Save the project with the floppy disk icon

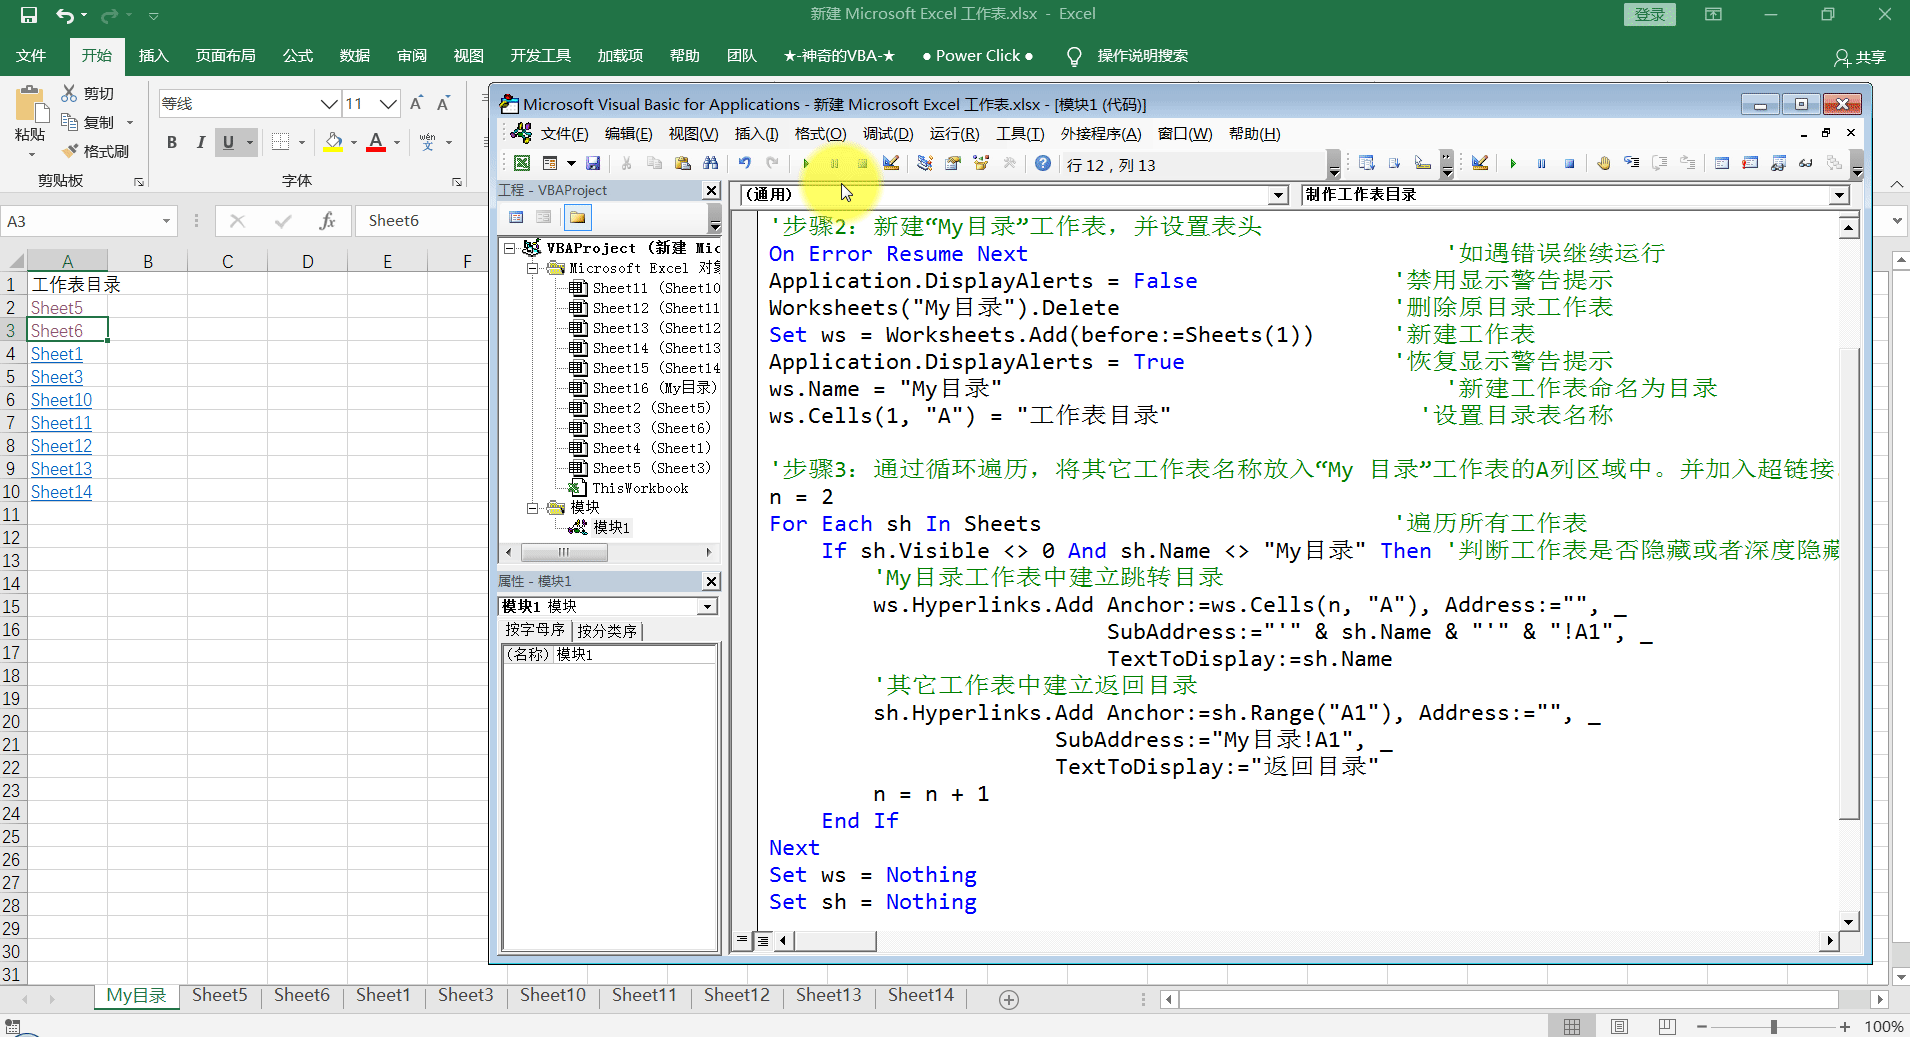pyautogui.click(x=593, y=163)
